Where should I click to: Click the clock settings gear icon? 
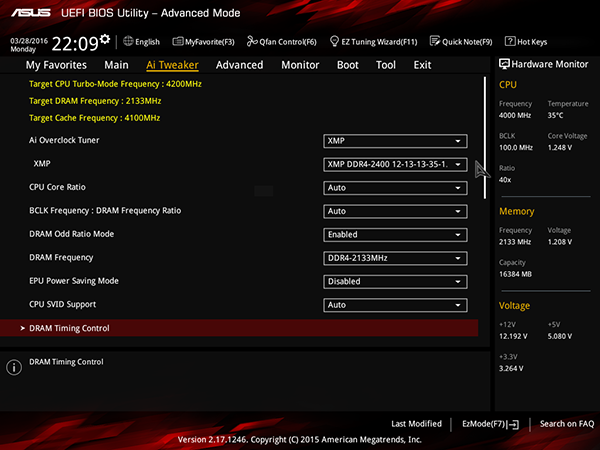coord(105,39)
